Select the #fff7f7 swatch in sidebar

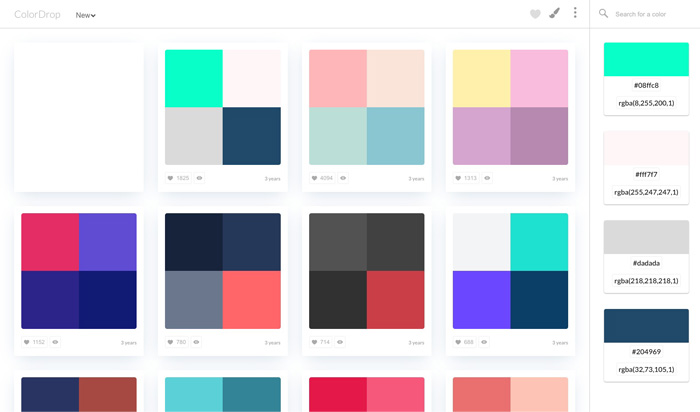coord(646,148)
